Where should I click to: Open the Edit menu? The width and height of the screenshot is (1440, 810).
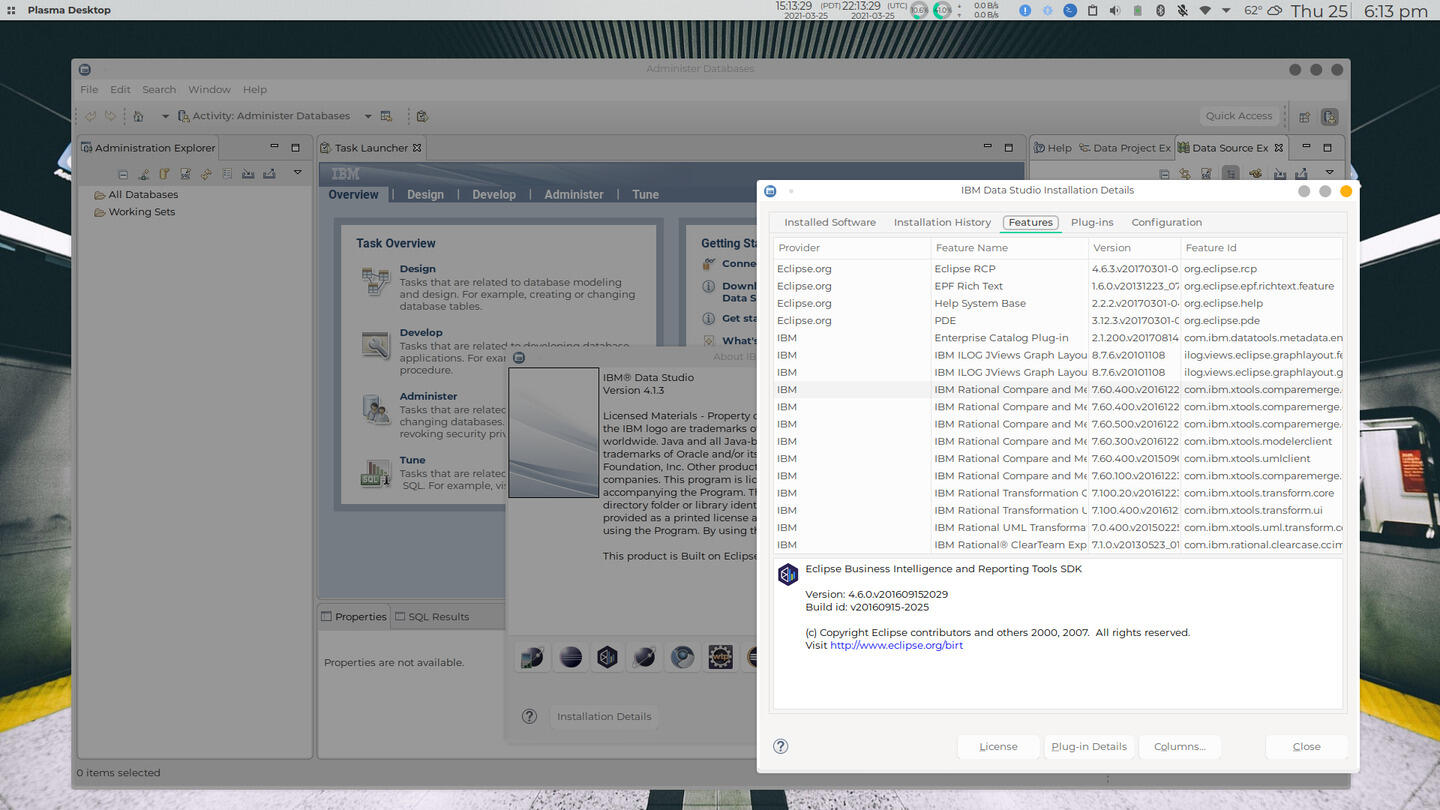tap(120, 89)
